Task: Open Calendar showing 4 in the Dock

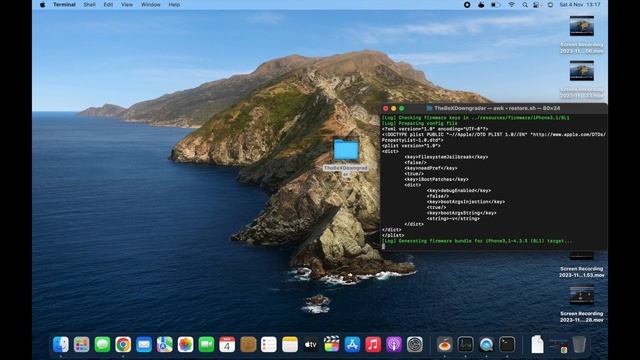Action: 227,344
